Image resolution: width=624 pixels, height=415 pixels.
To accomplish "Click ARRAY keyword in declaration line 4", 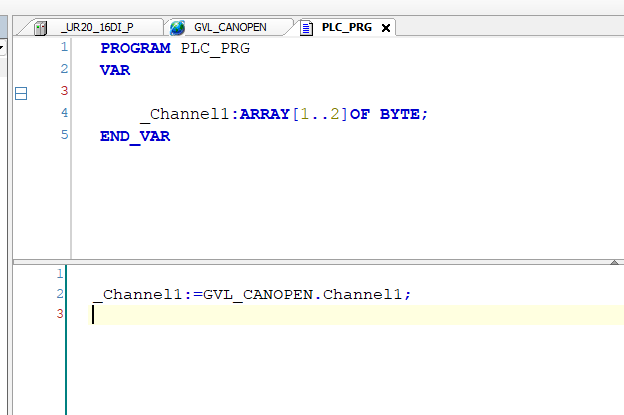I will point(265,115).
